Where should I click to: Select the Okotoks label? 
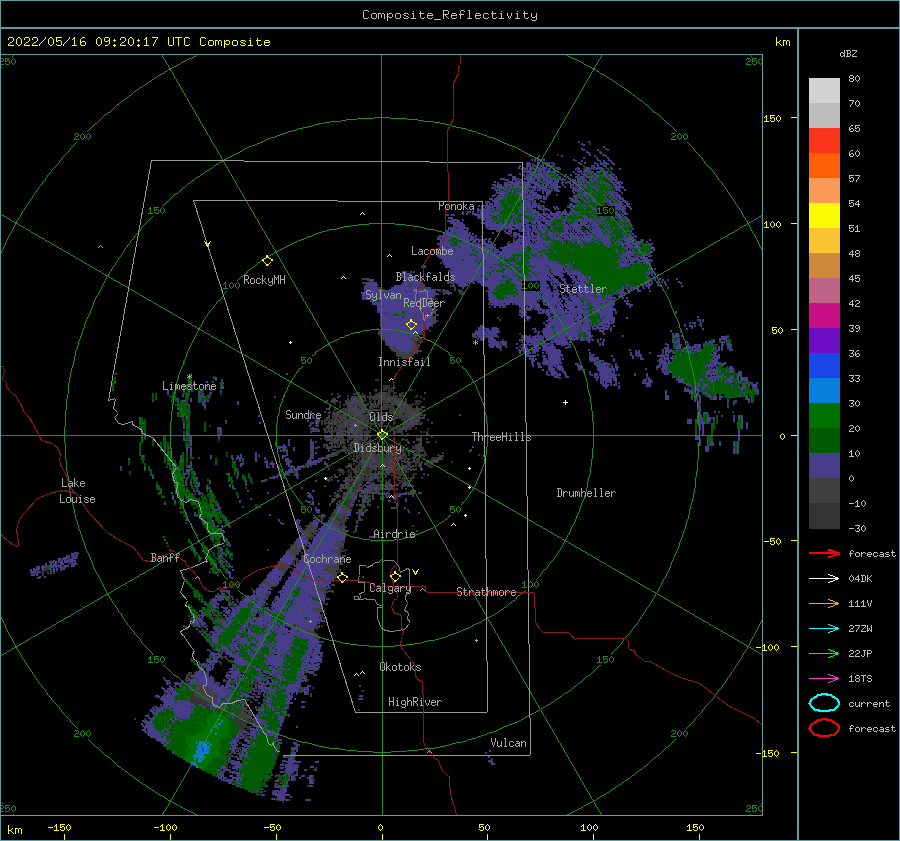click(400, 667)
